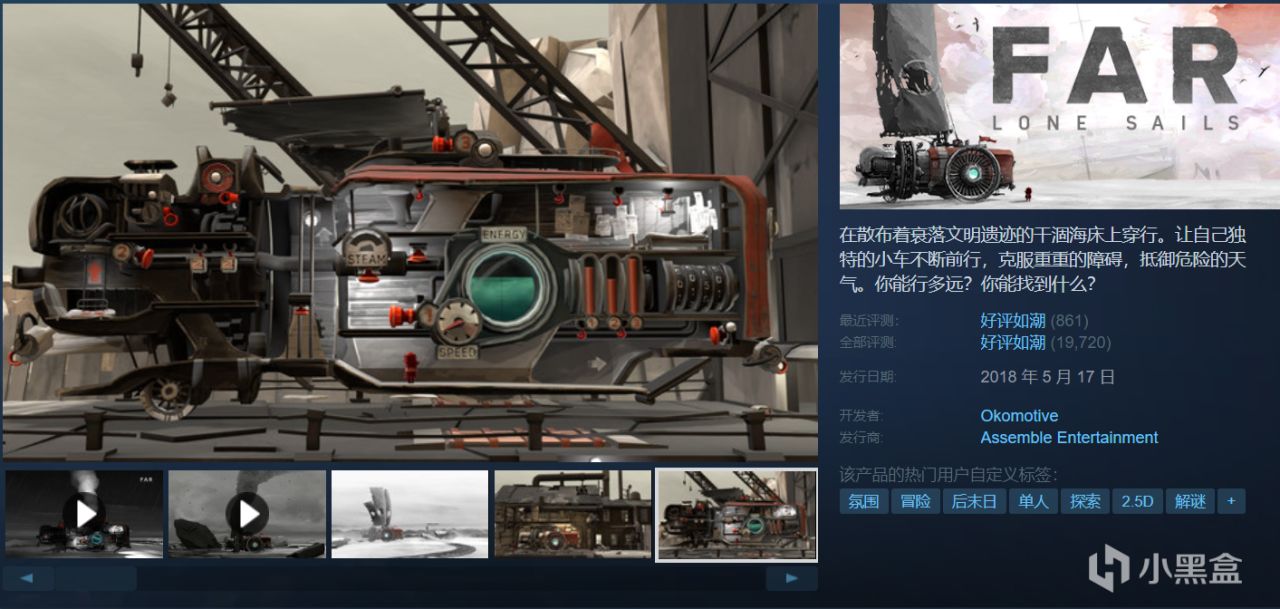Click the 好评如潮 overall reviews link

[1014, 342]
